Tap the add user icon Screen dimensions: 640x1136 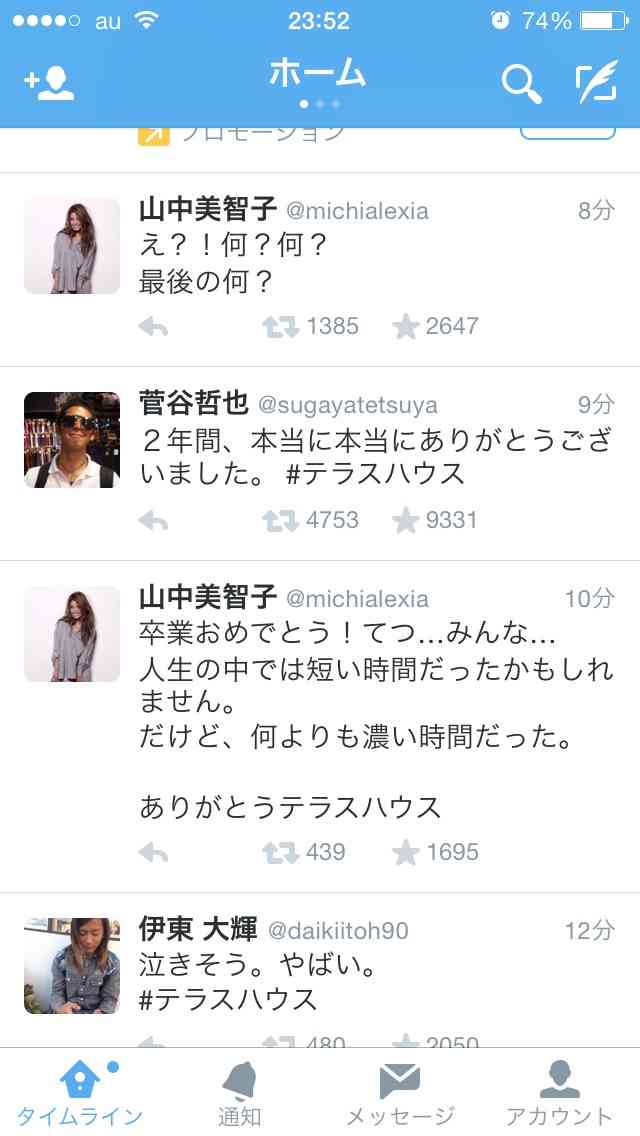[49, 85]
